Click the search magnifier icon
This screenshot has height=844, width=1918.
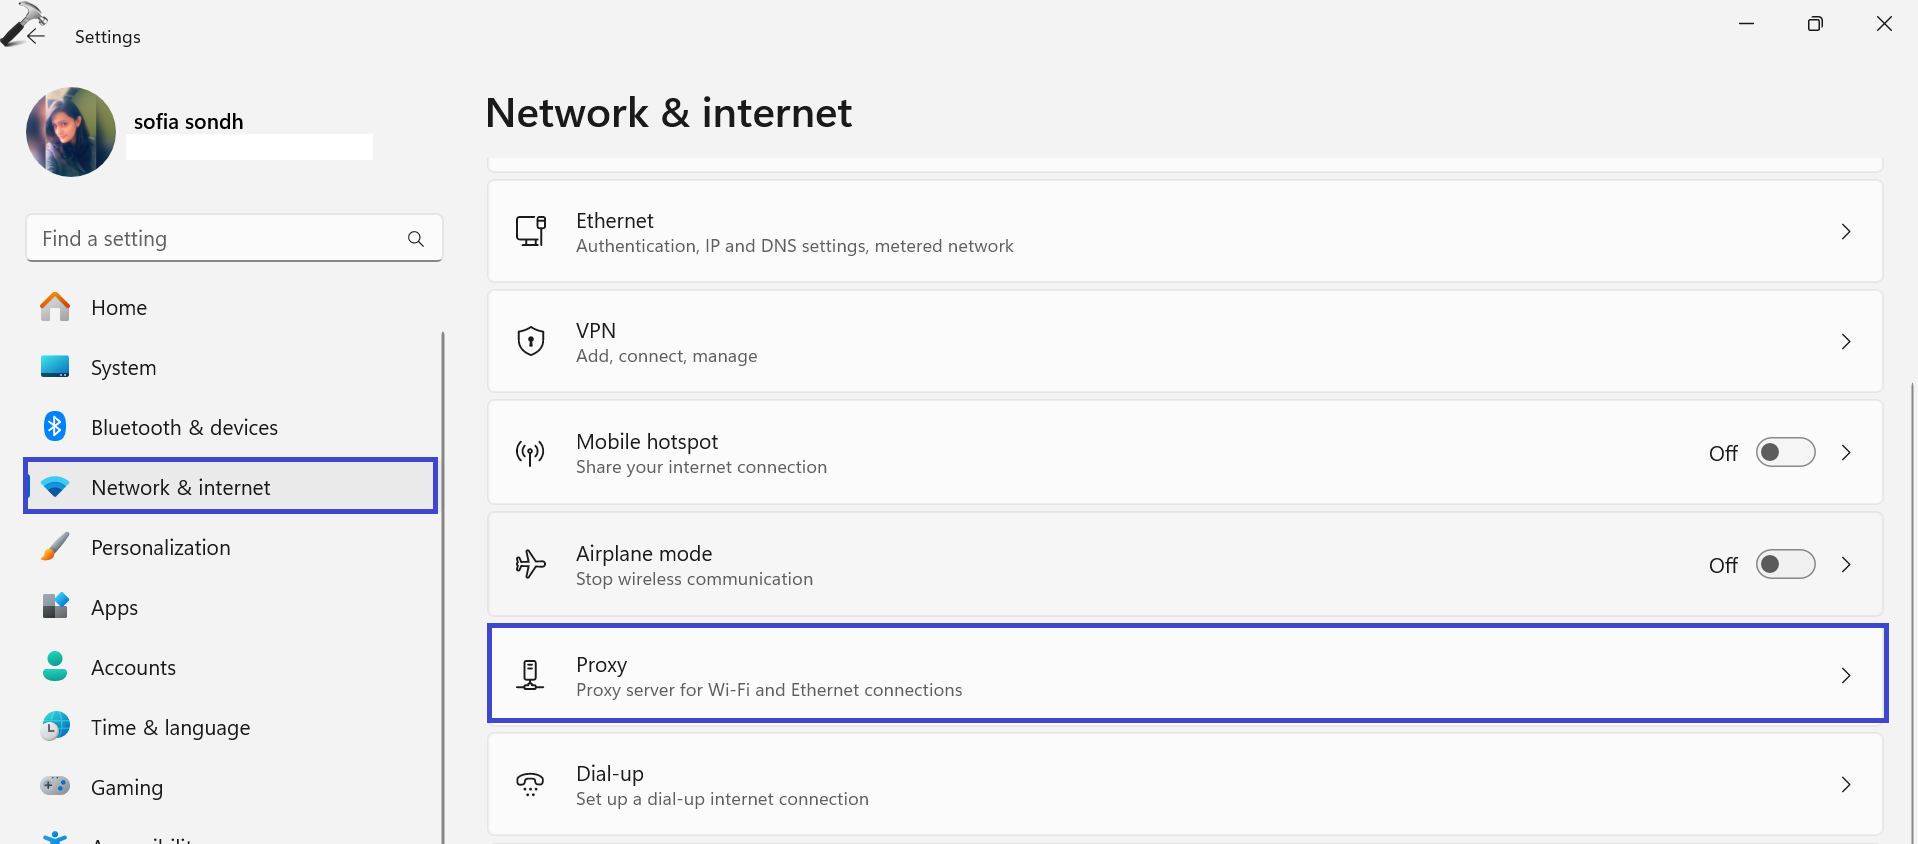pos(416,239)
